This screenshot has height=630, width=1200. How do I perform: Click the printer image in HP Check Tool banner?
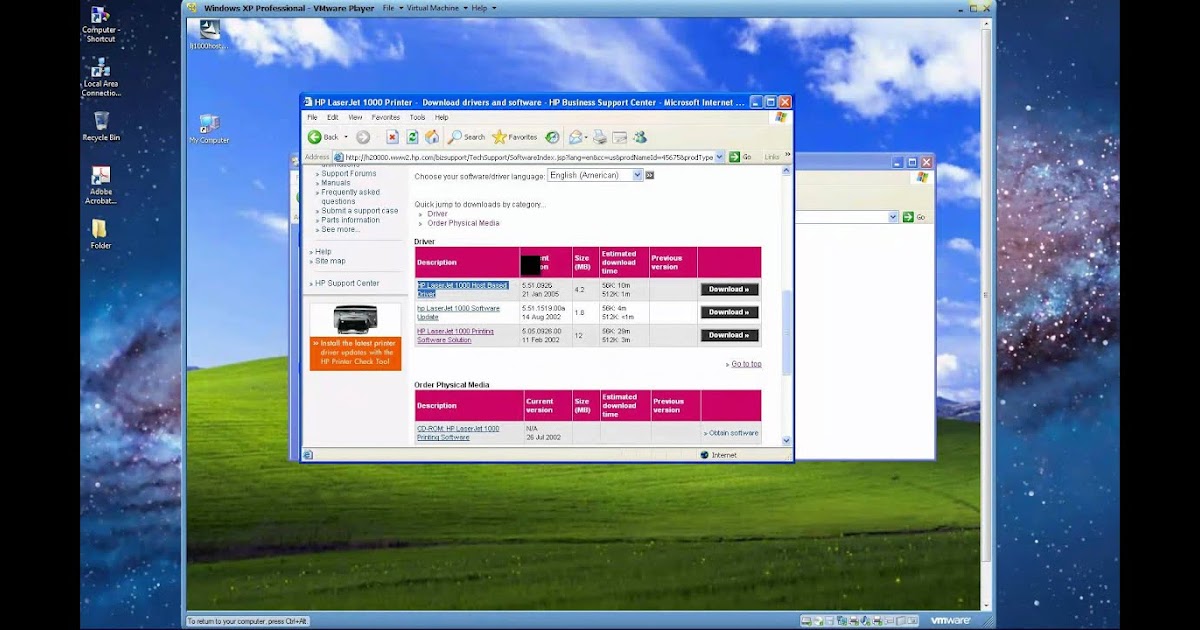[x=356, y=320]
